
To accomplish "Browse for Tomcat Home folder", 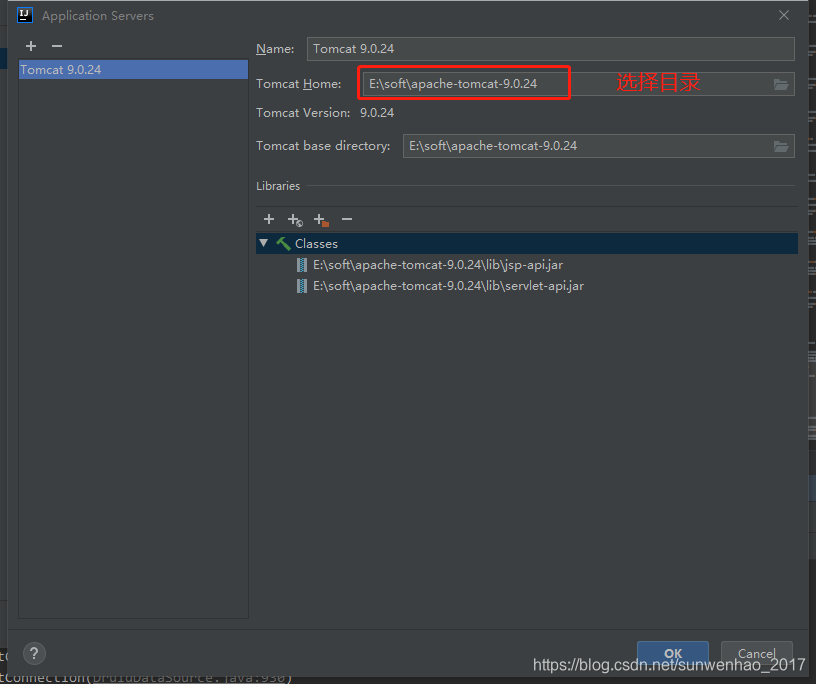I will click(781, 84).
